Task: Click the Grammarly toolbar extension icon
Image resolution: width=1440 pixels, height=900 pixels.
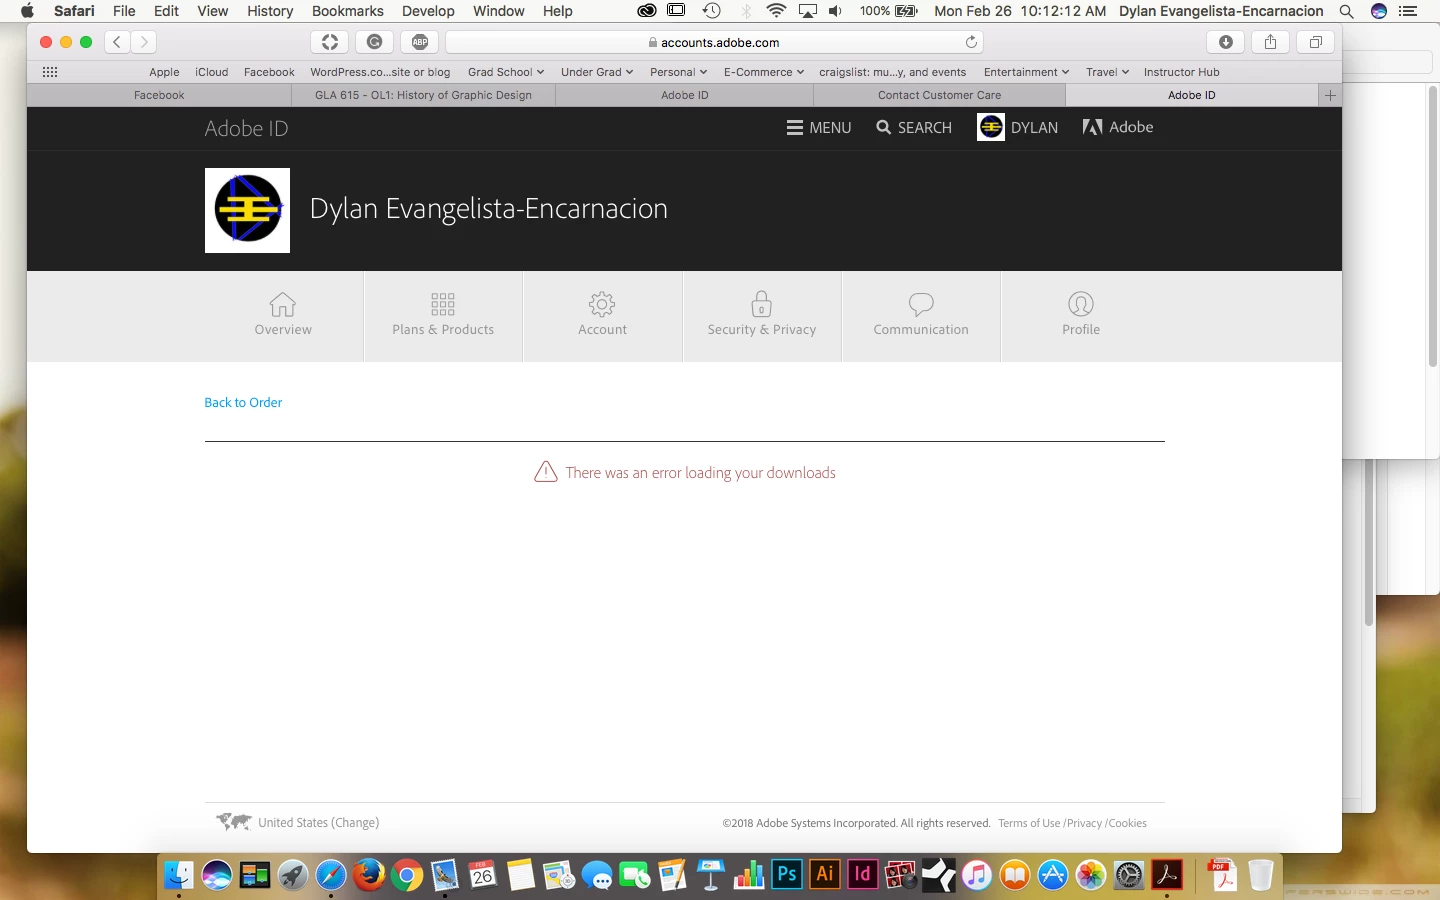Action: 375,42
